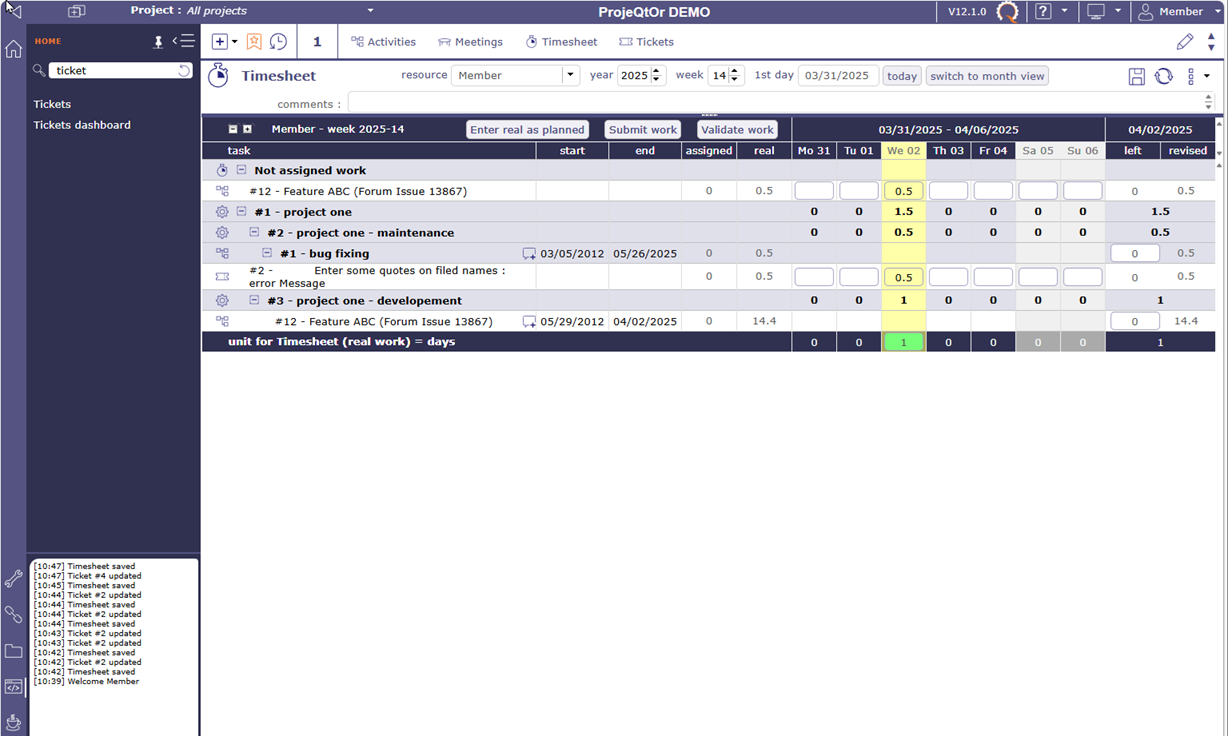The image size is (1228, 736).
Task: Click the today button
Action: coord(902,76)
